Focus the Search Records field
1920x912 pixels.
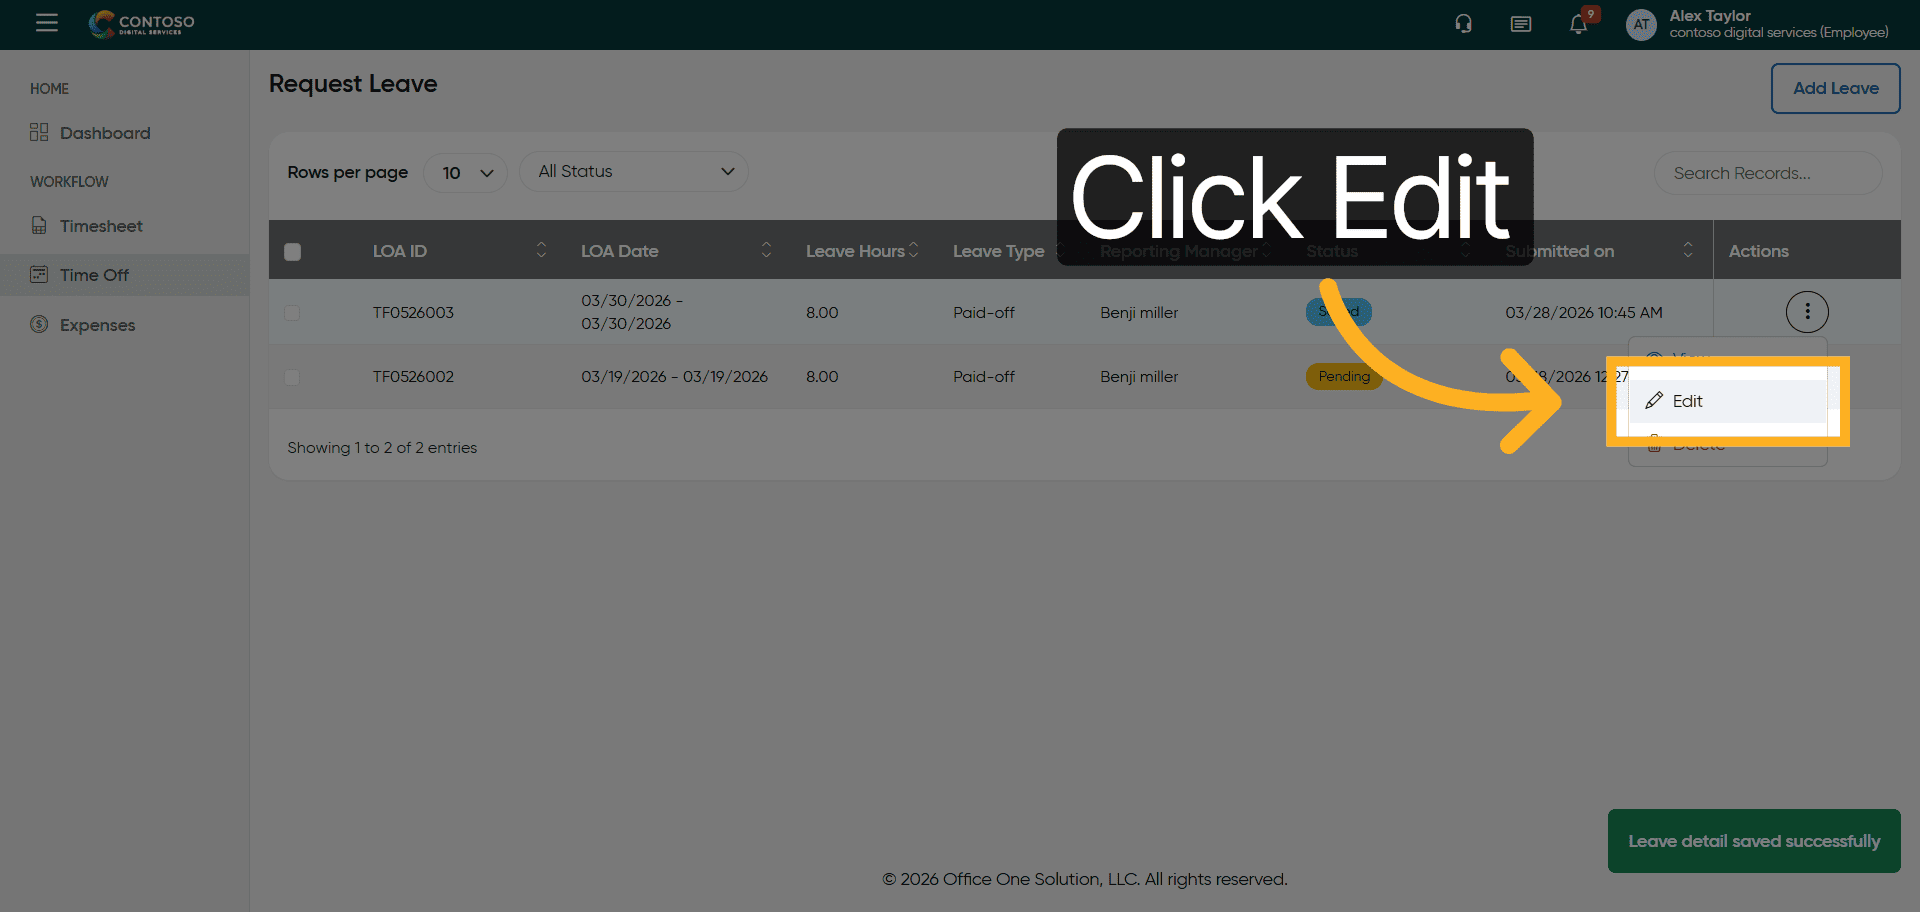click(1767, 173)
